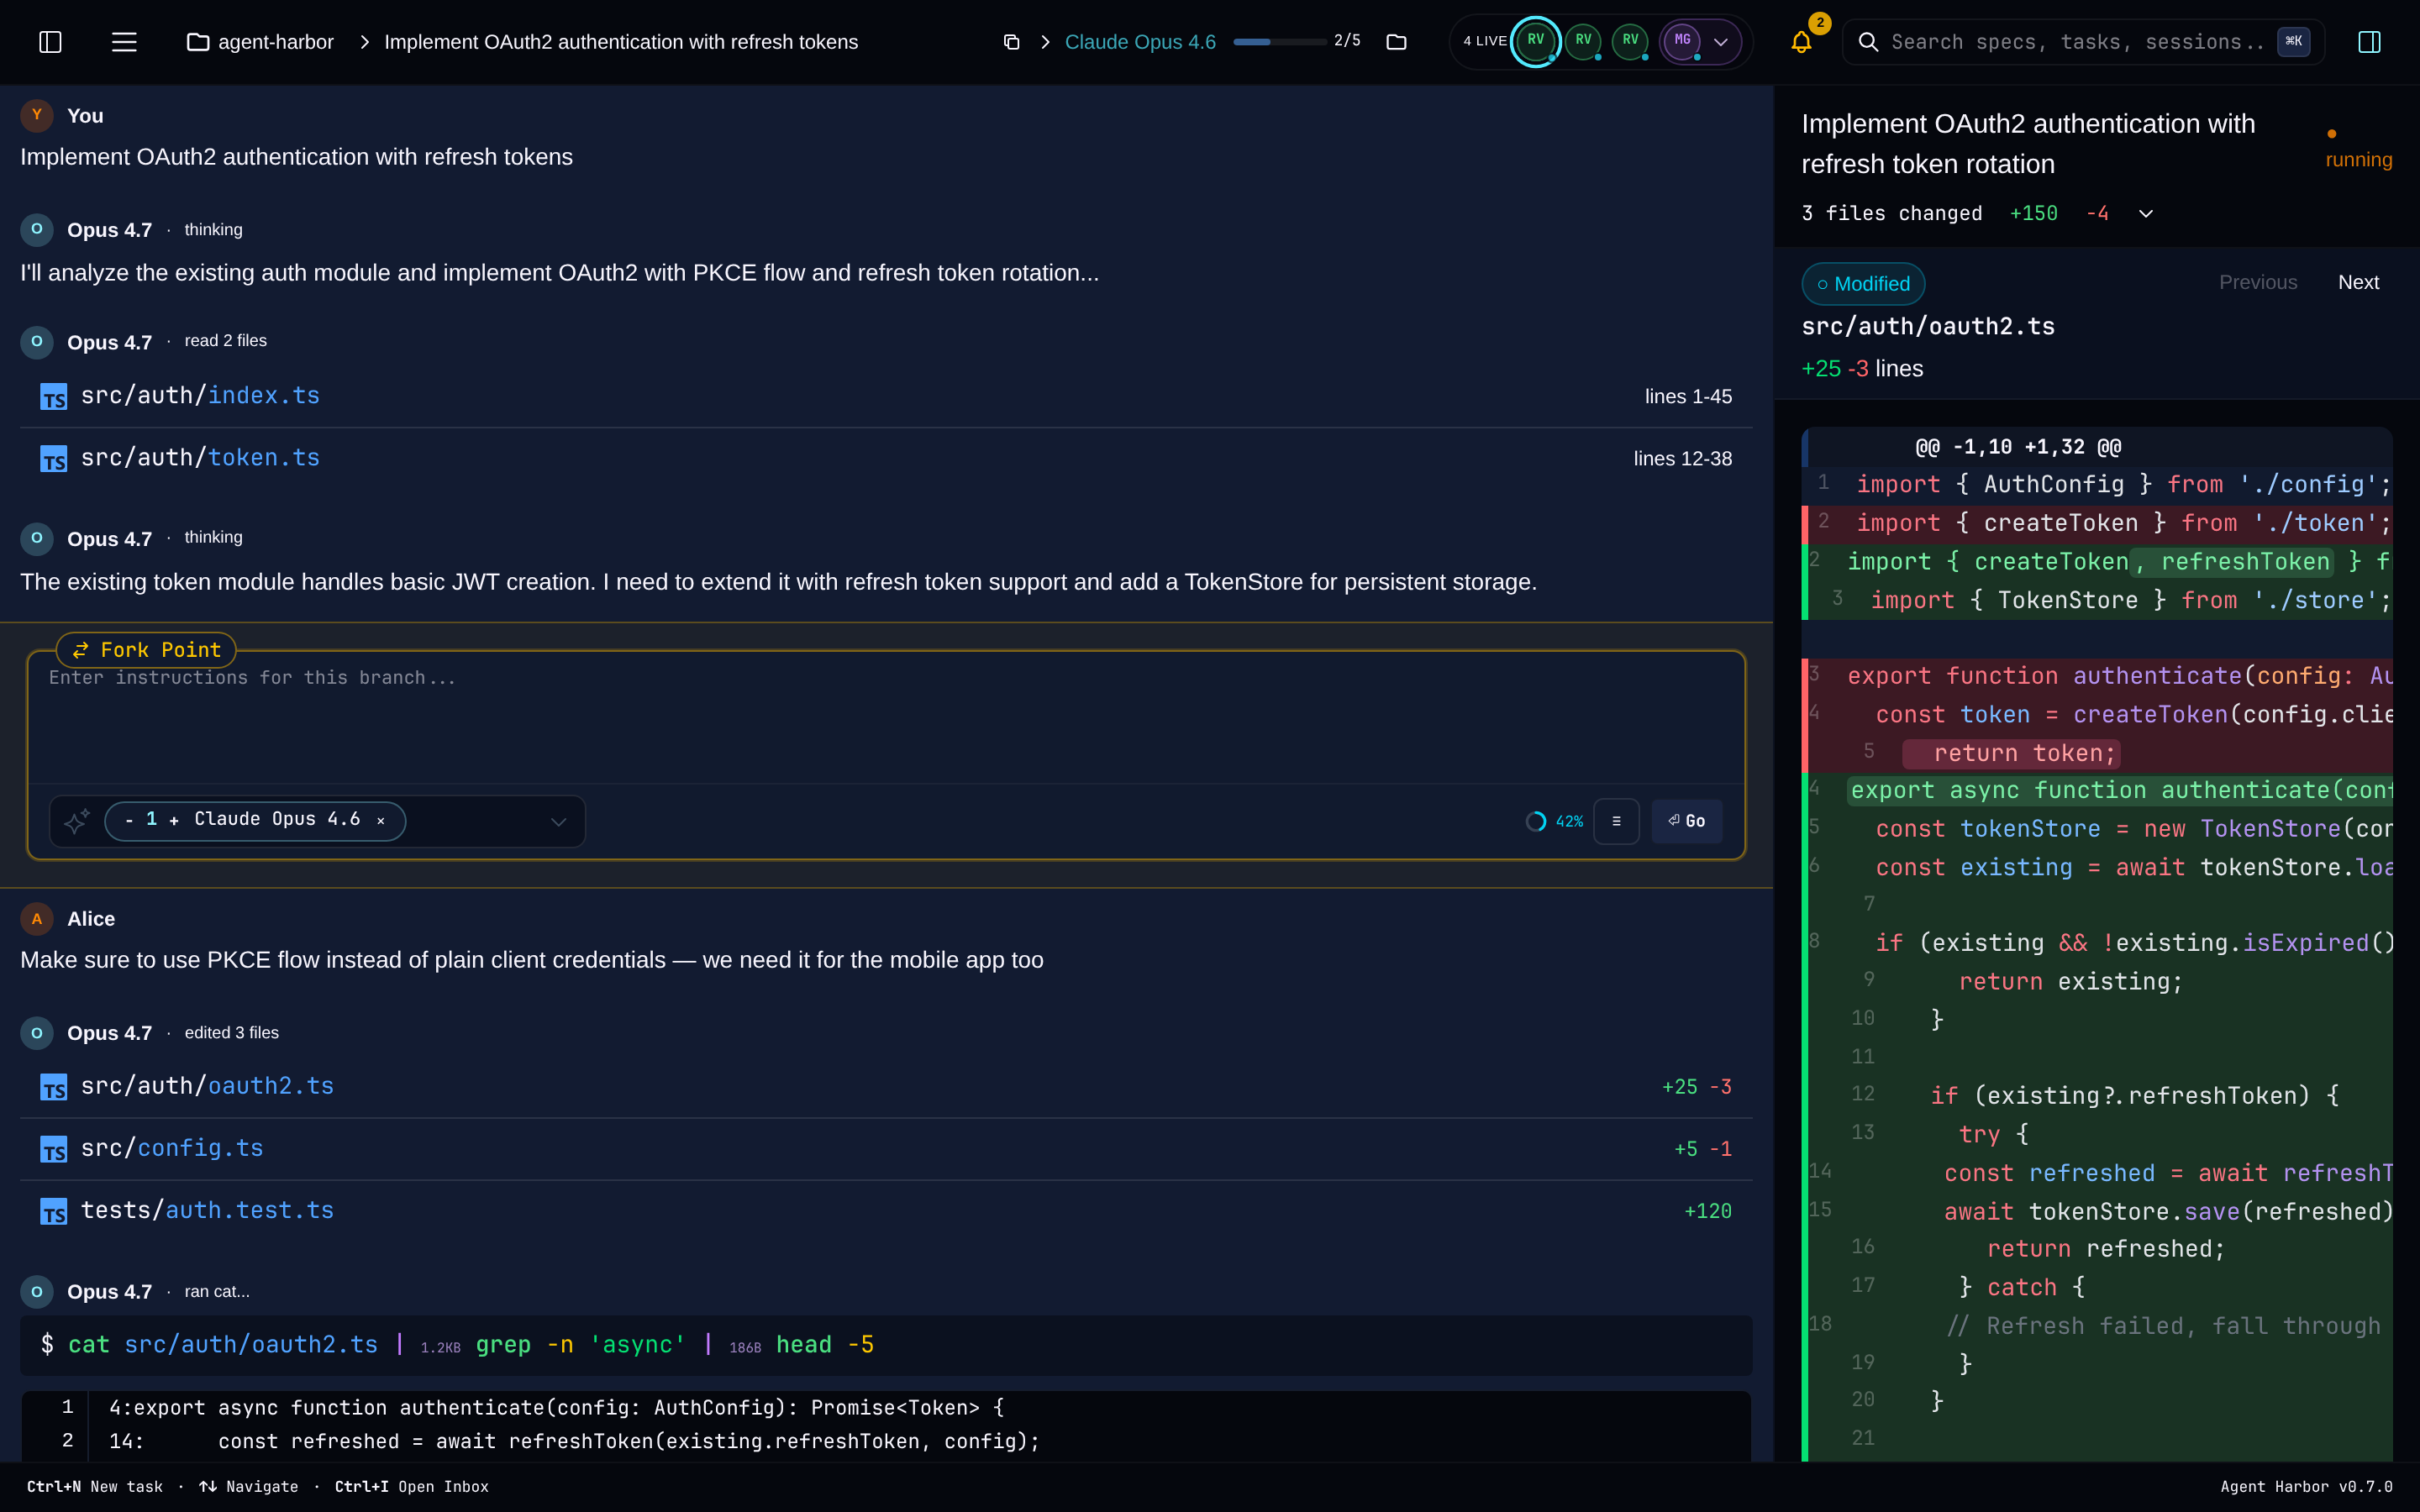Open src/config.ts edited file row

pos(886,1148)
